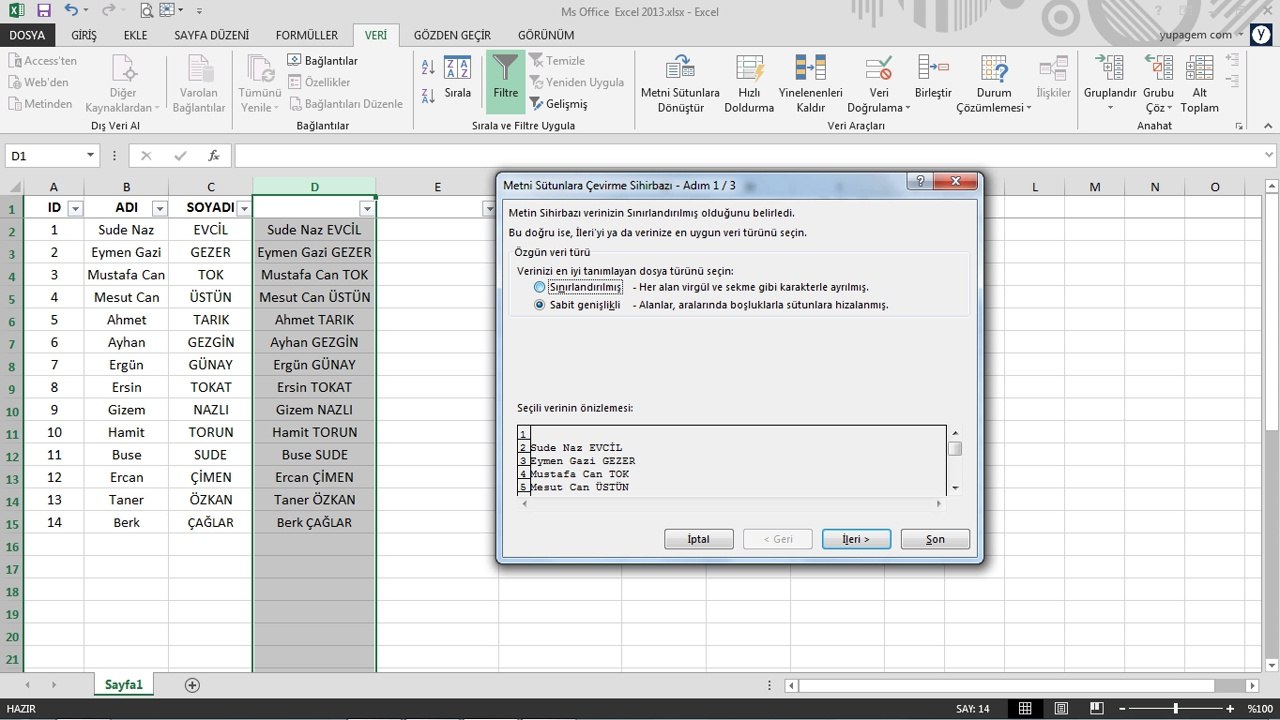
Task: Click the Save icon in the Quick Access toolbar
Action: pyautogui.click(x=43, y=11)
